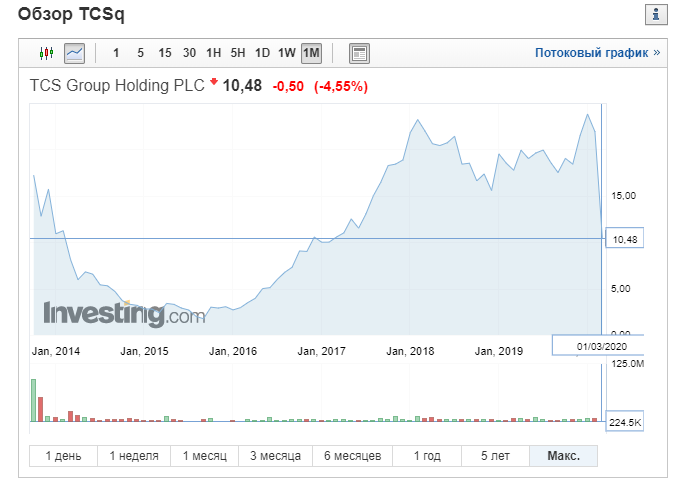Click the Jan, 2019 axis label
The height and width of the screenshot is (481, 680).
click(499, 351)
